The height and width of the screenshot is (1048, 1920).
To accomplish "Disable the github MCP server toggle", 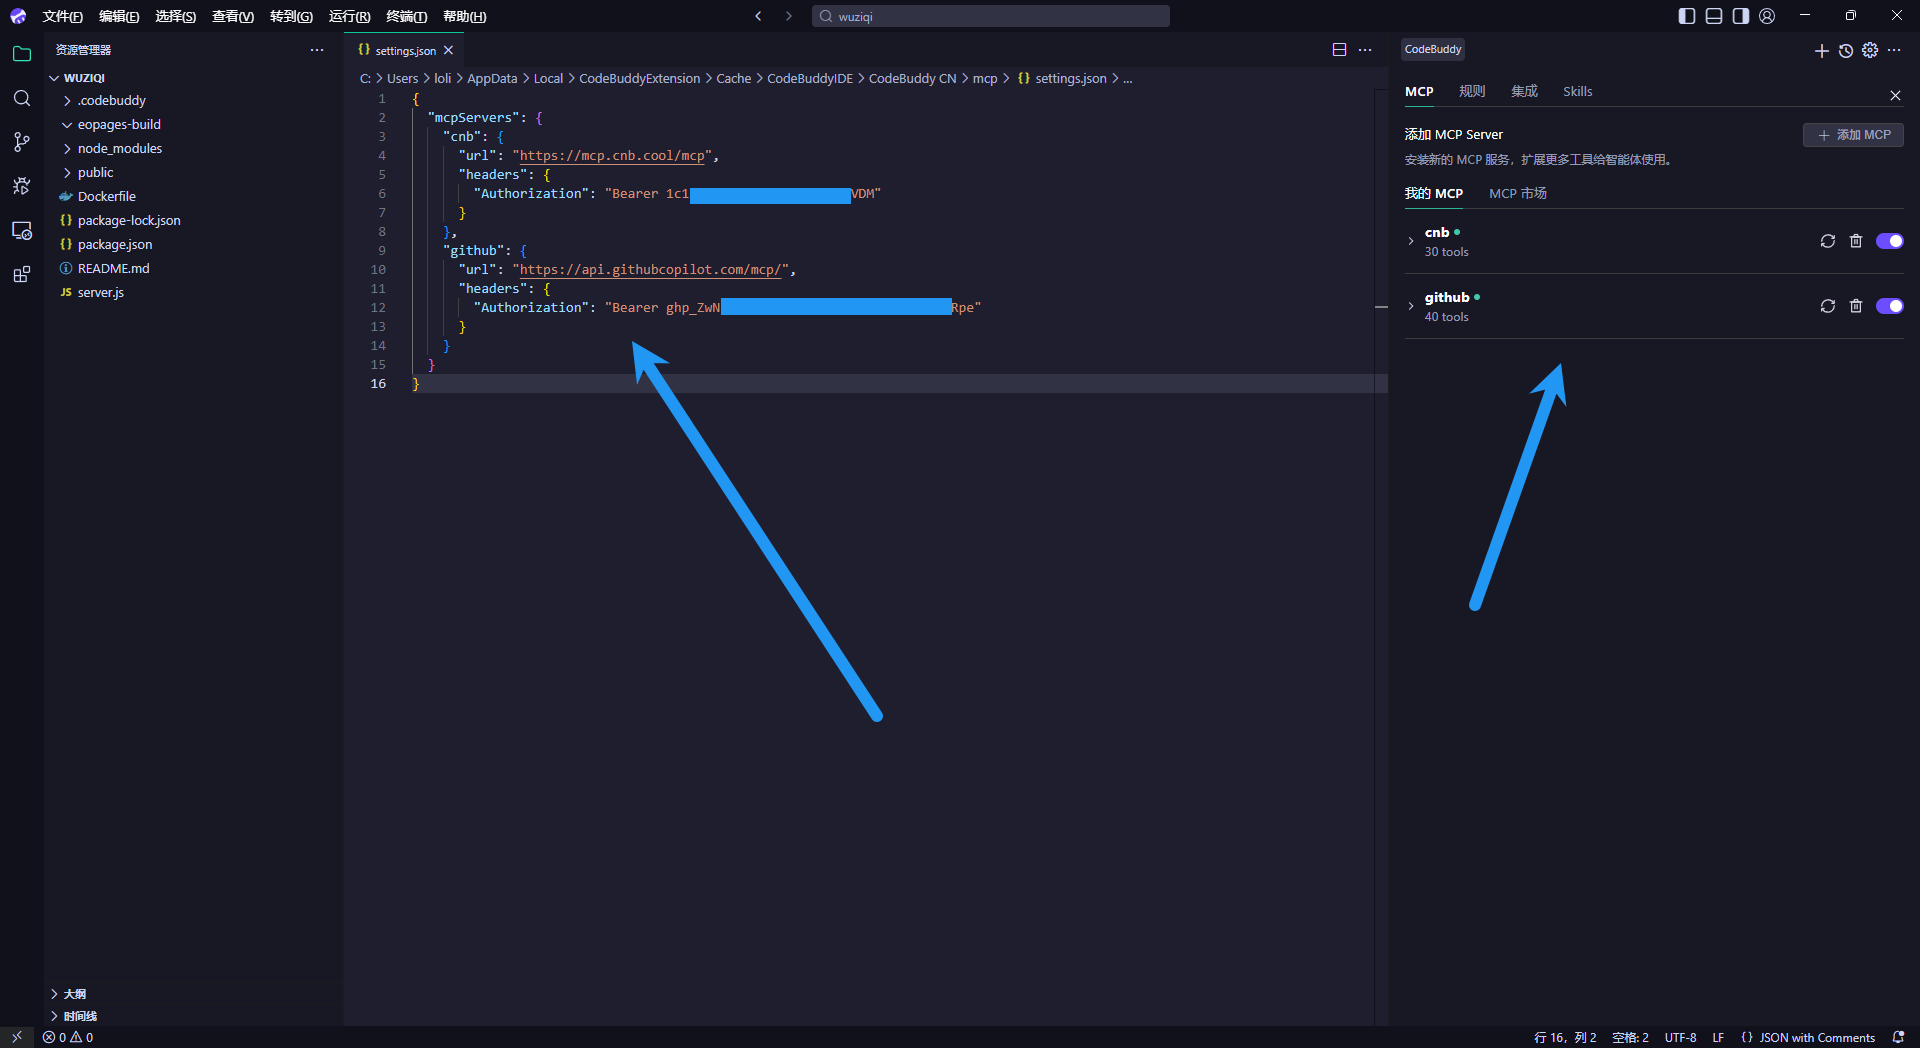I will pyautogui.click(x=1889, y=306).
